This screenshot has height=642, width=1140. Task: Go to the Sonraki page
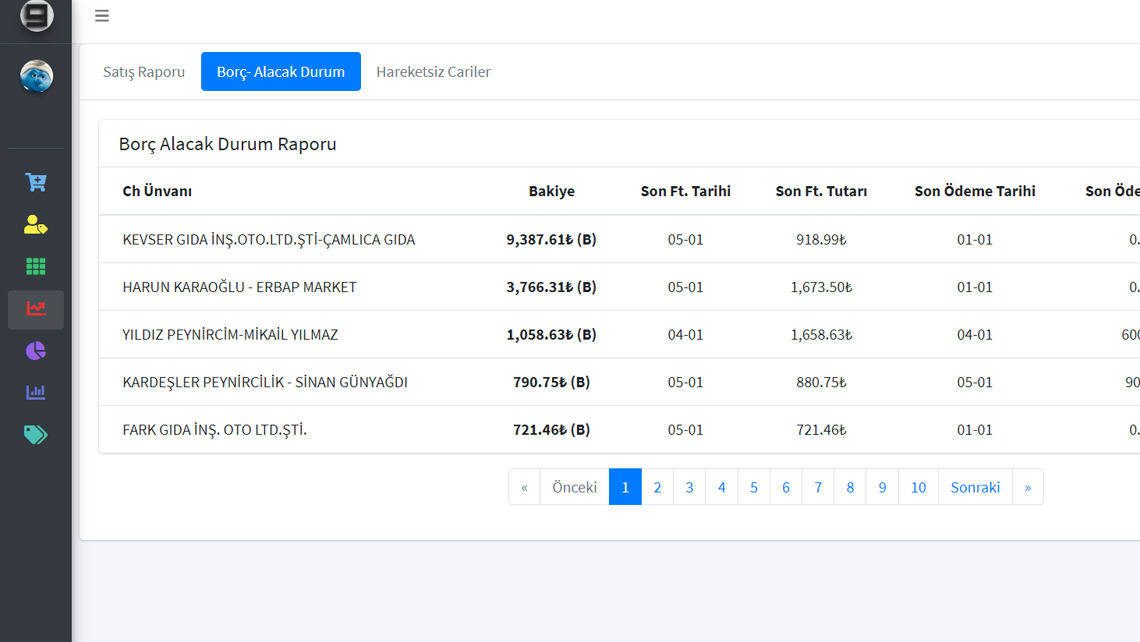[975, 487]
